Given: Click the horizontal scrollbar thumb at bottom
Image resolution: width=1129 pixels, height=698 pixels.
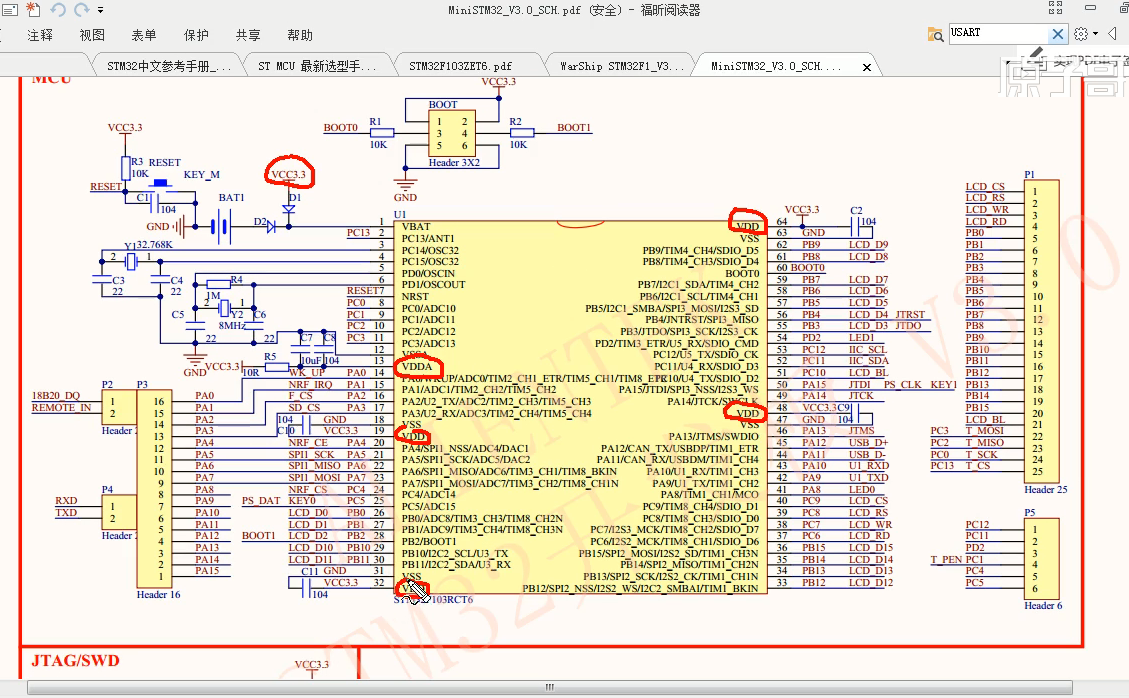Looking at the screenshot, I should 549,687.
